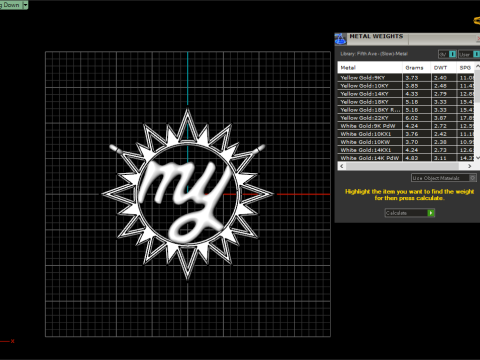The width and height of the screenshot is (480, 360).
Task: Select the White Gold:14K PdW row
Action: click(406, 158)
